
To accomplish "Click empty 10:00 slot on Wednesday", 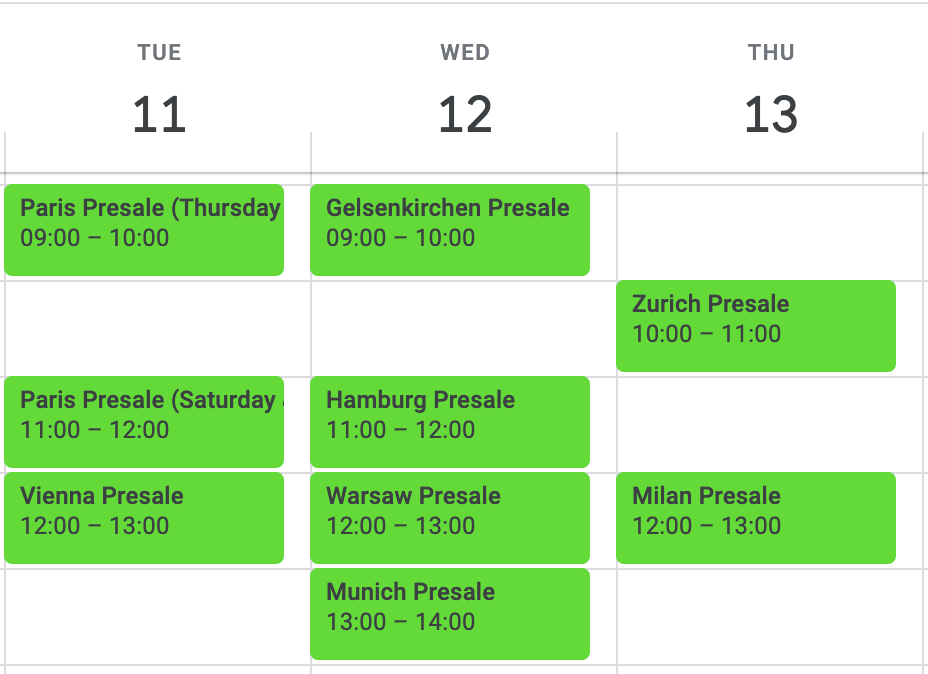I will tap(464, 328).
